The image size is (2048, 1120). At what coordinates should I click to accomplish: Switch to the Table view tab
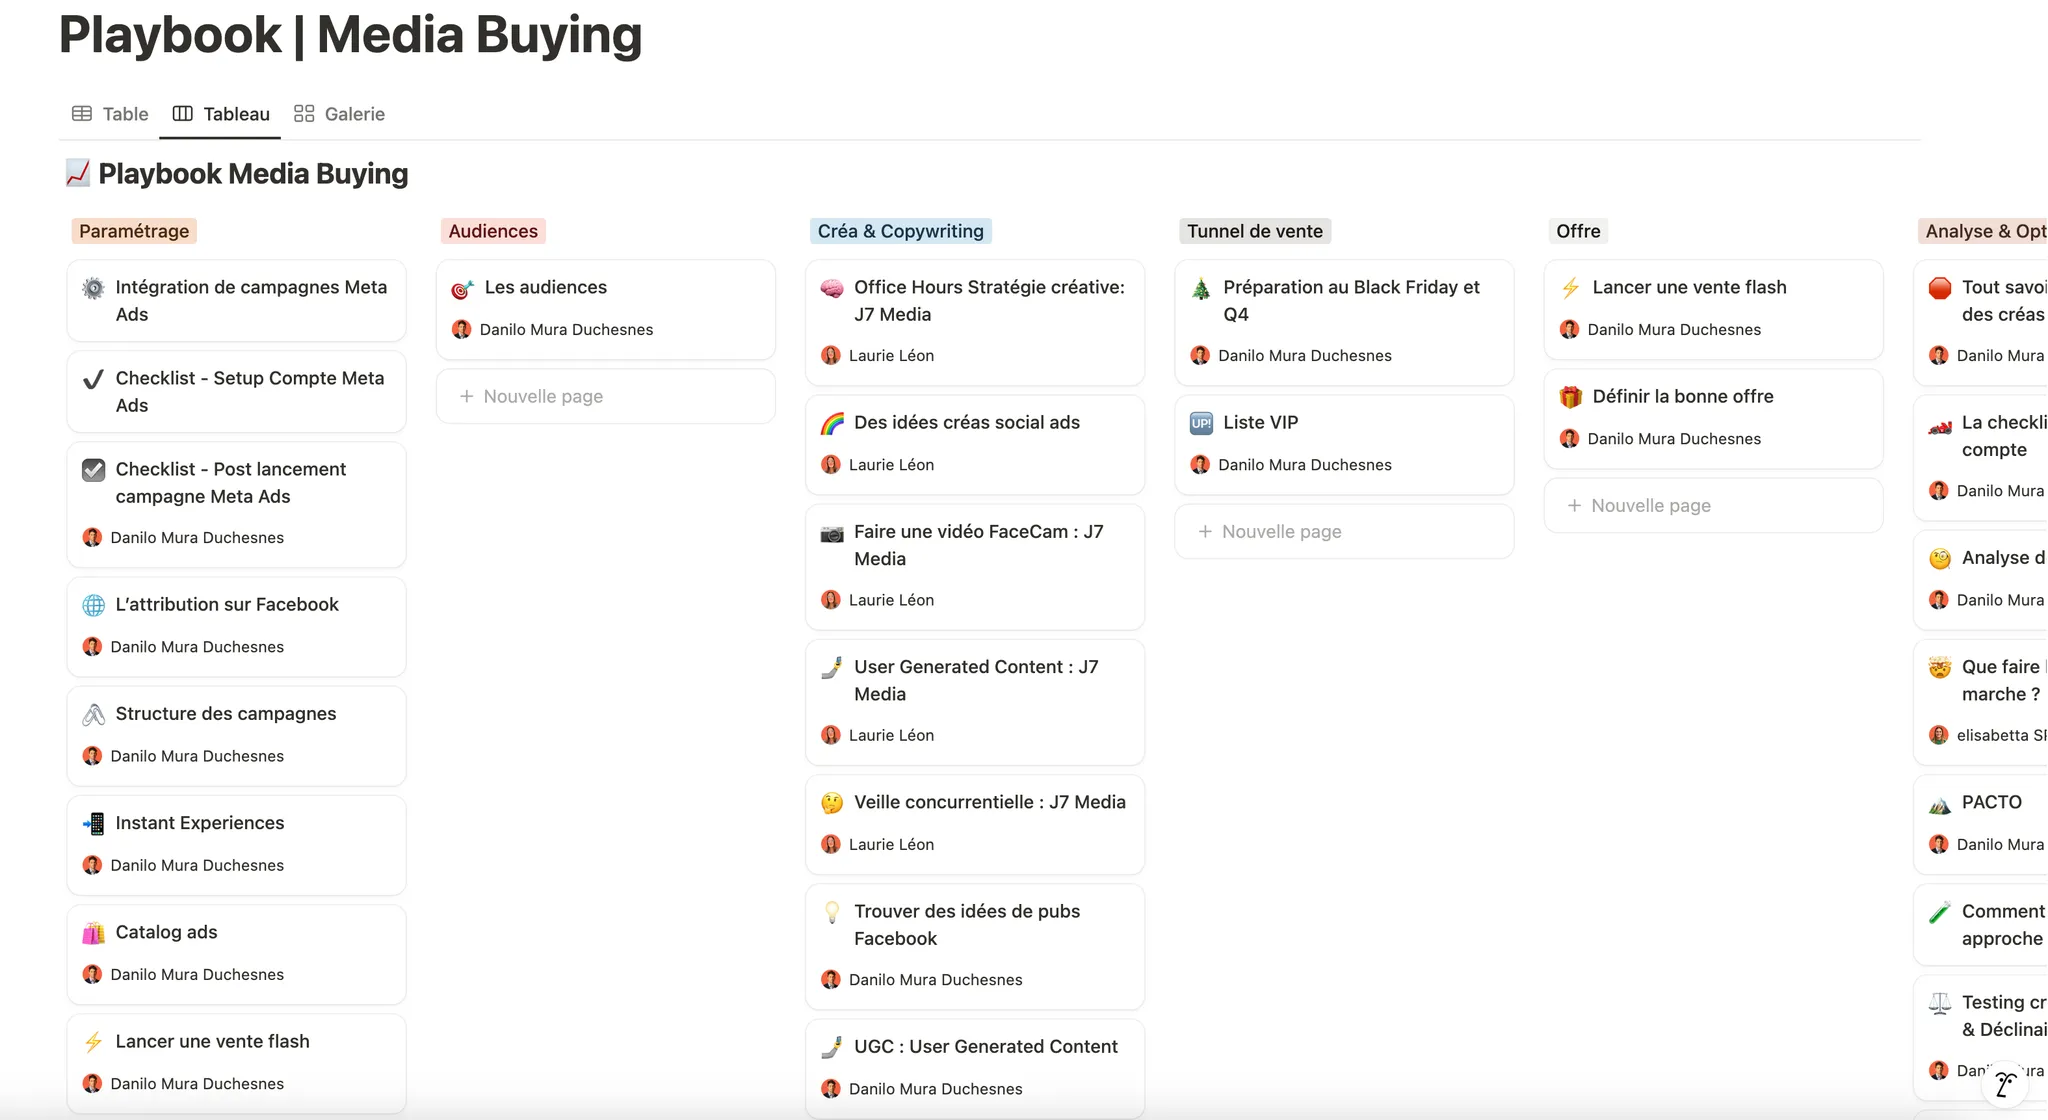pos(110,114)
